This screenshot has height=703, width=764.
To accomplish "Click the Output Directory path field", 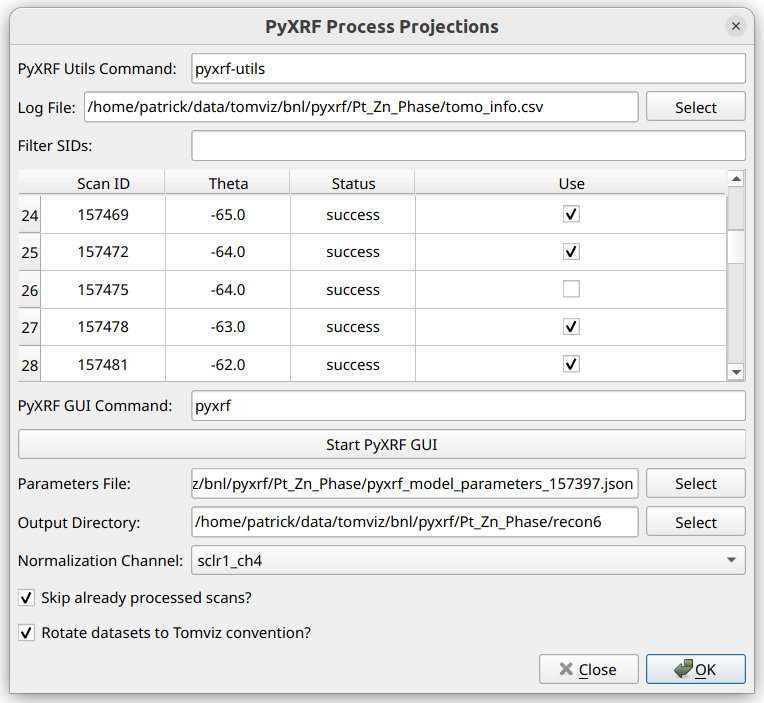I will [x=415, y=522].
